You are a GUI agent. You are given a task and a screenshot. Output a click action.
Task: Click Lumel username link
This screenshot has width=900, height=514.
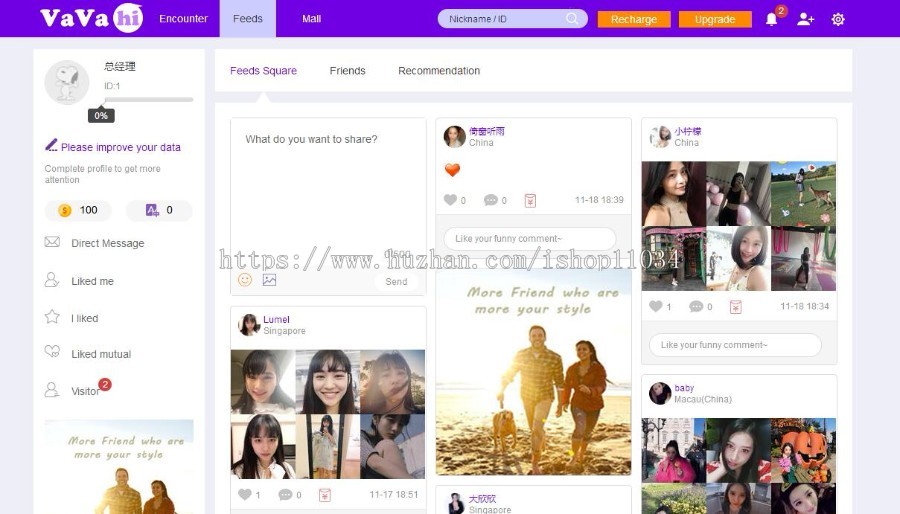tap(276, 320)
